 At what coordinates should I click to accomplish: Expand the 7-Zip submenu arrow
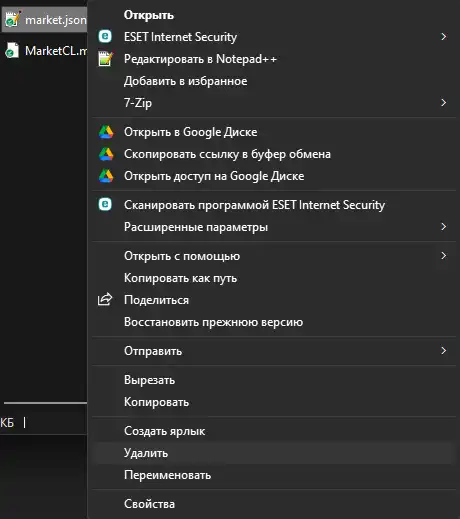coord(443,103)
